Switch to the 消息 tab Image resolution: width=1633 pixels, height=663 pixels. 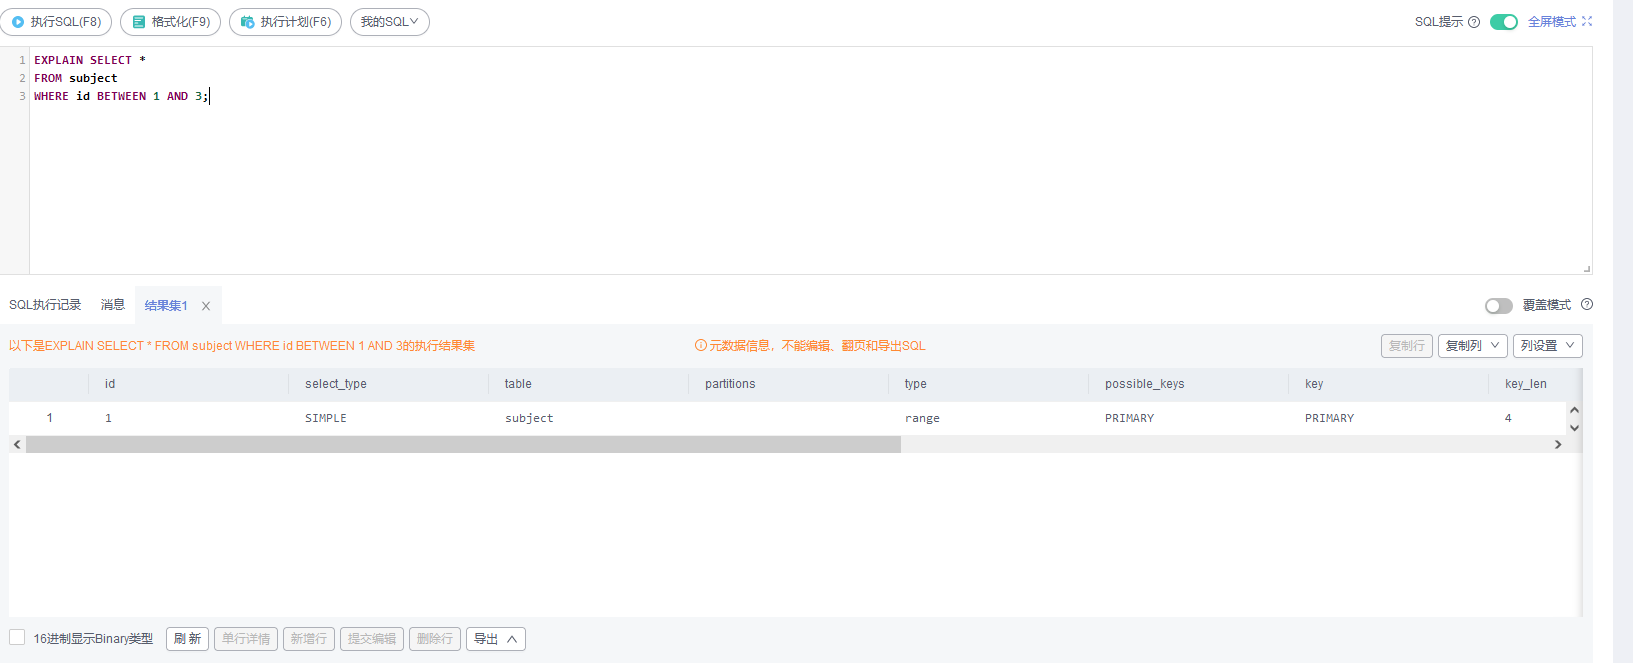click(113, 305)
